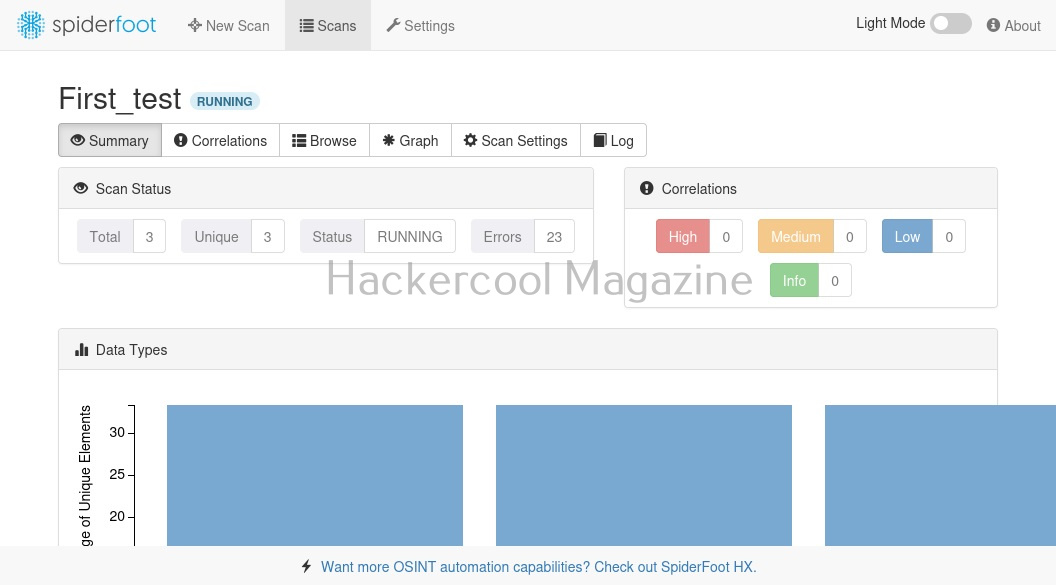Click the RUNNING value in Status field
The width and height of the screenshot is (1056, 585).
click(x=409, y=236)
